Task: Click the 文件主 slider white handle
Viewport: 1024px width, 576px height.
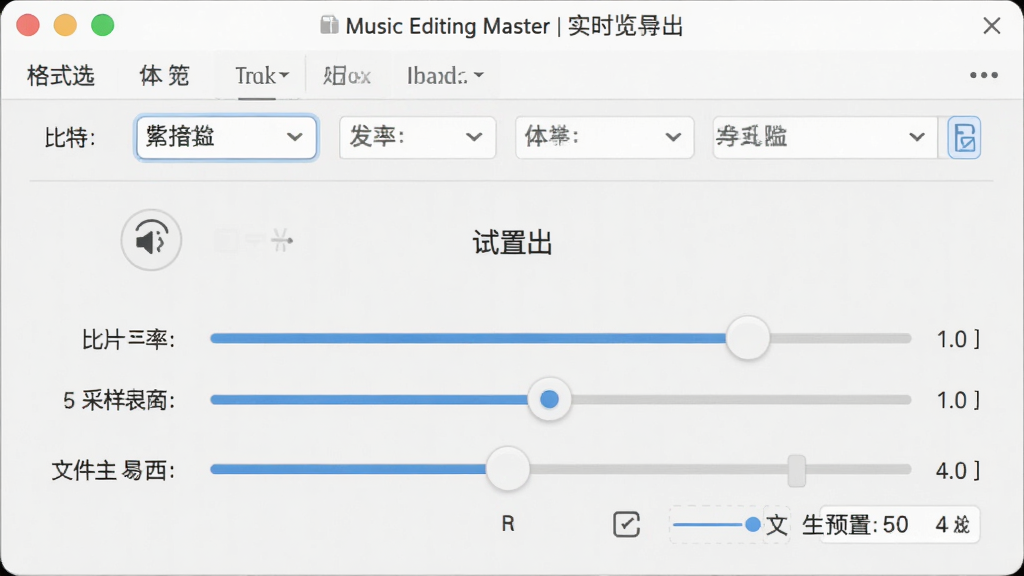Action: pos(507,469)
